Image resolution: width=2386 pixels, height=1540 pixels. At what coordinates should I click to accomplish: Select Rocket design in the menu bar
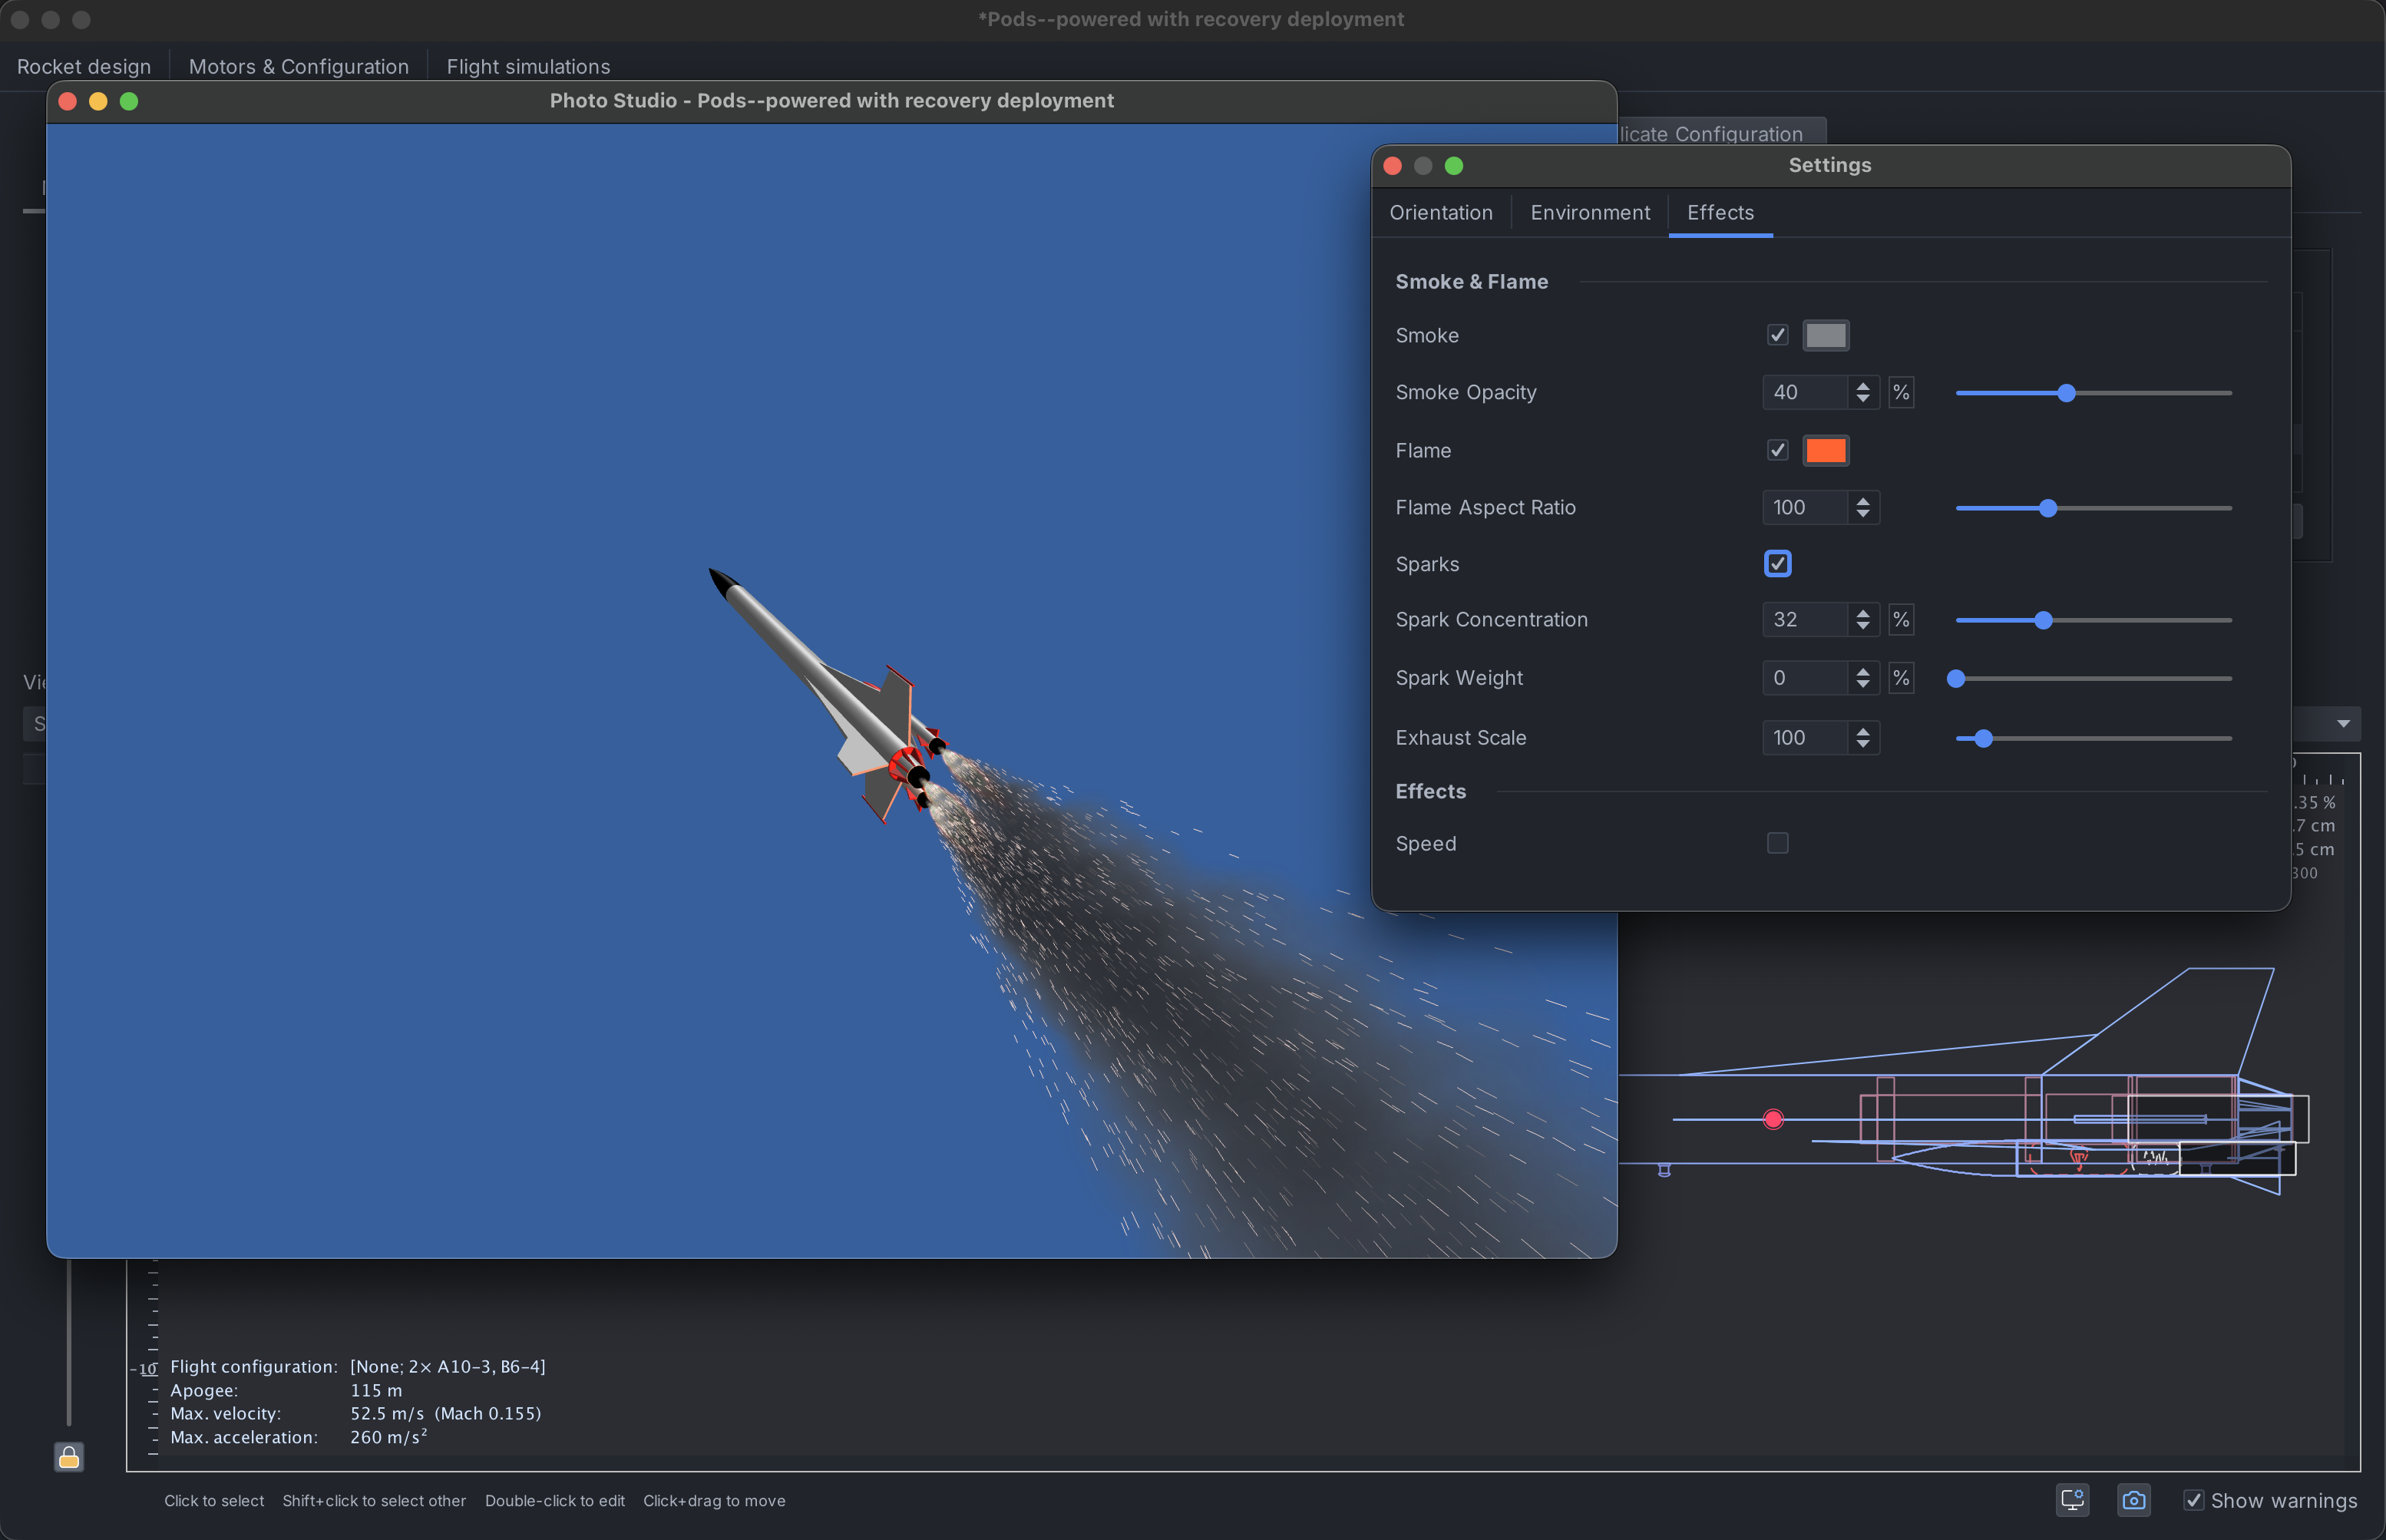point(84,66)
